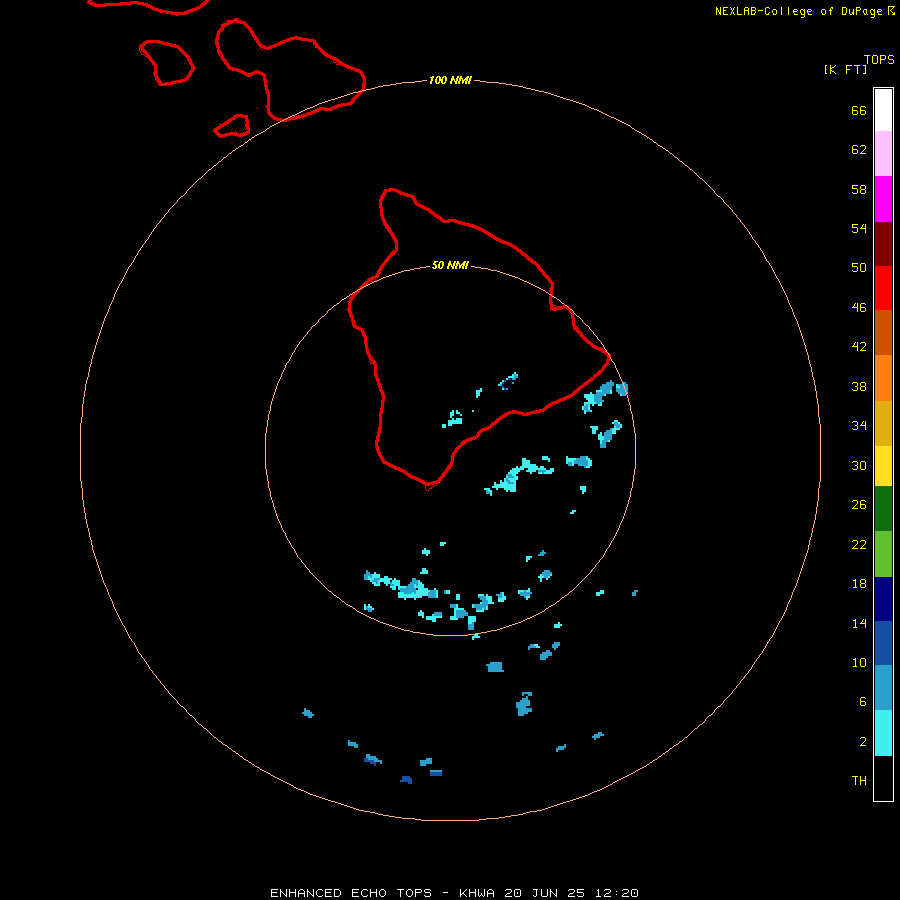Image resolution: width=900 pixels, height=900 pixels.
Task: Click the TH threshold legend label
Action: [859, 780]
